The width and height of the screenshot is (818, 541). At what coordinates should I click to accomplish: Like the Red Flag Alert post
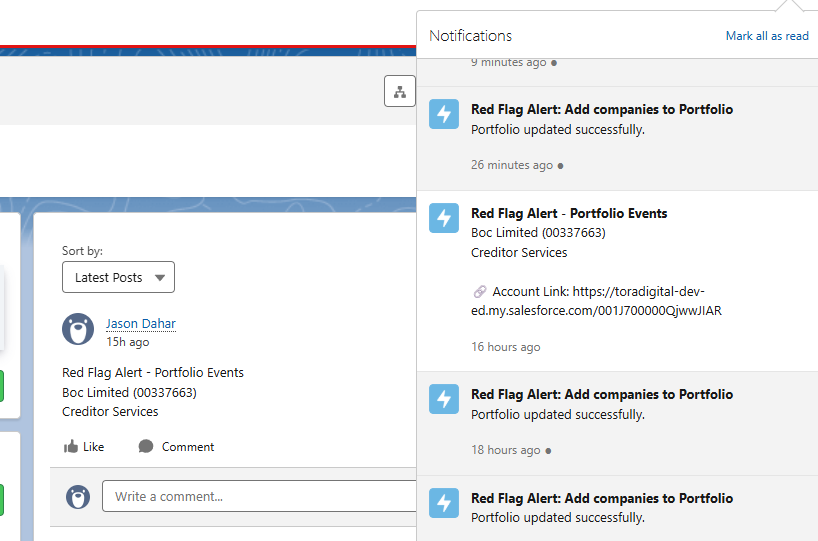tap(84, 447)
